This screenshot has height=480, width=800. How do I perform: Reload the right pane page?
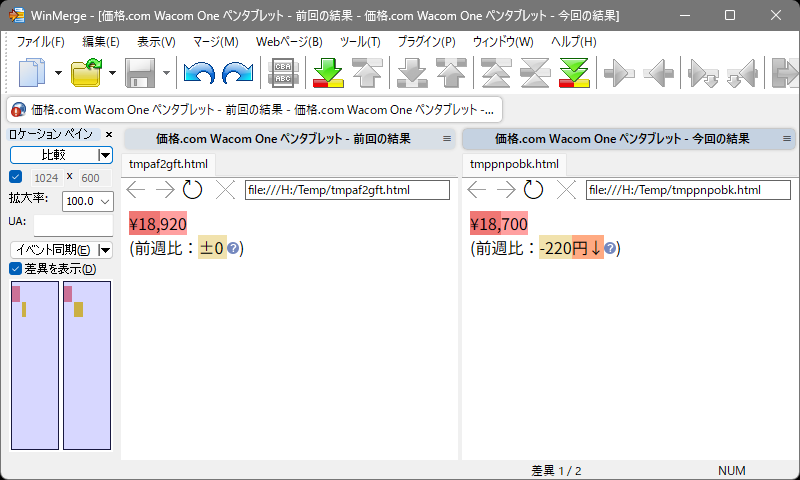533,190
